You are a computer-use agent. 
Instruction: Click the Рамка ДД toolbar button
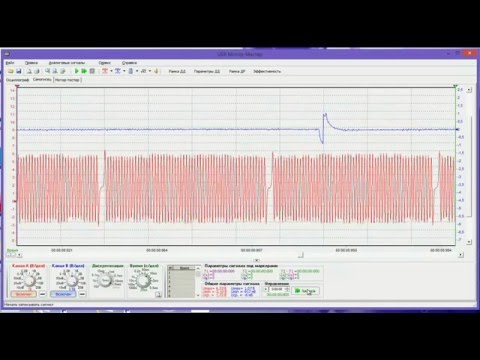click(x=177, y=71)
